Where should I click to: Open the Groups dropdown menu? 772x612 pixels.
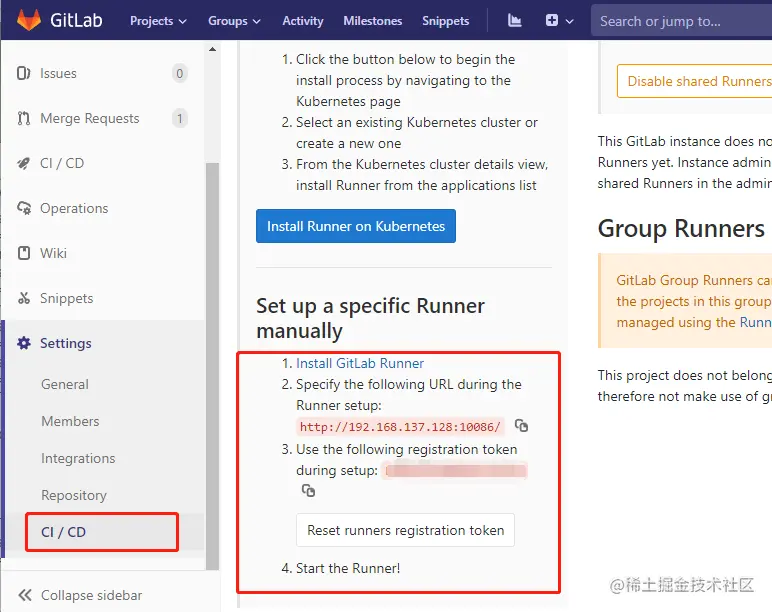(x=234, y=21)
